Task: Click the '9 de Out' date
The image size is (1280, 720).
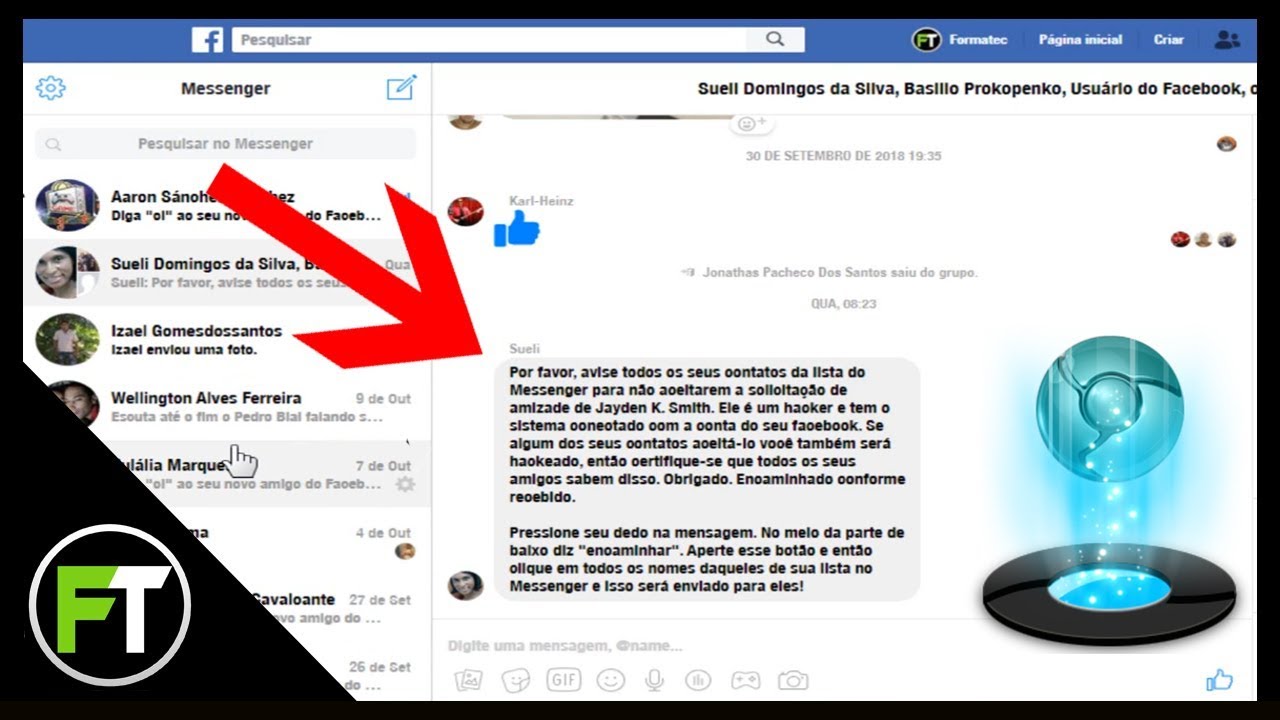Action: 383,398
